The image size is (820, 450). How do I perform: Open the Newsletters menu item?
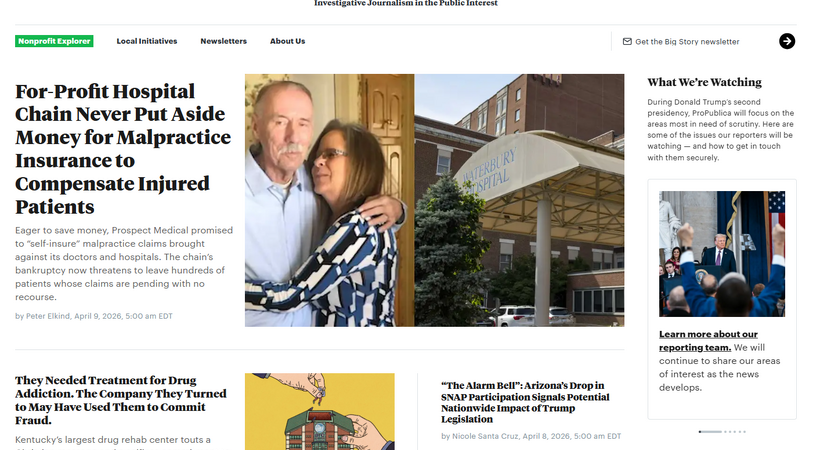(223, 41)
